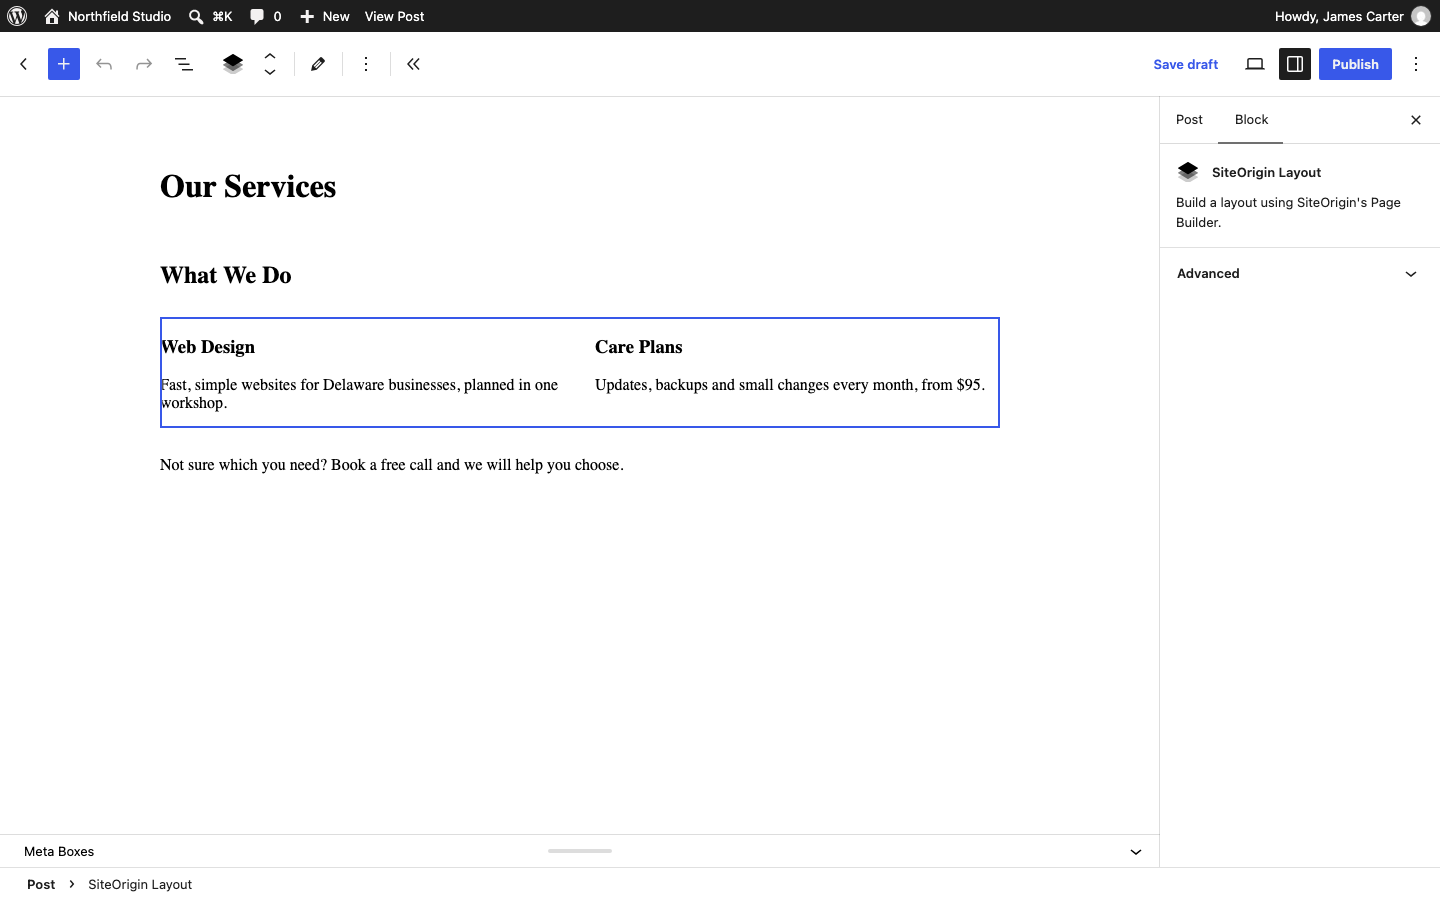Switch to the Post tab
1440x900 pixels.
click(1189, 120)
